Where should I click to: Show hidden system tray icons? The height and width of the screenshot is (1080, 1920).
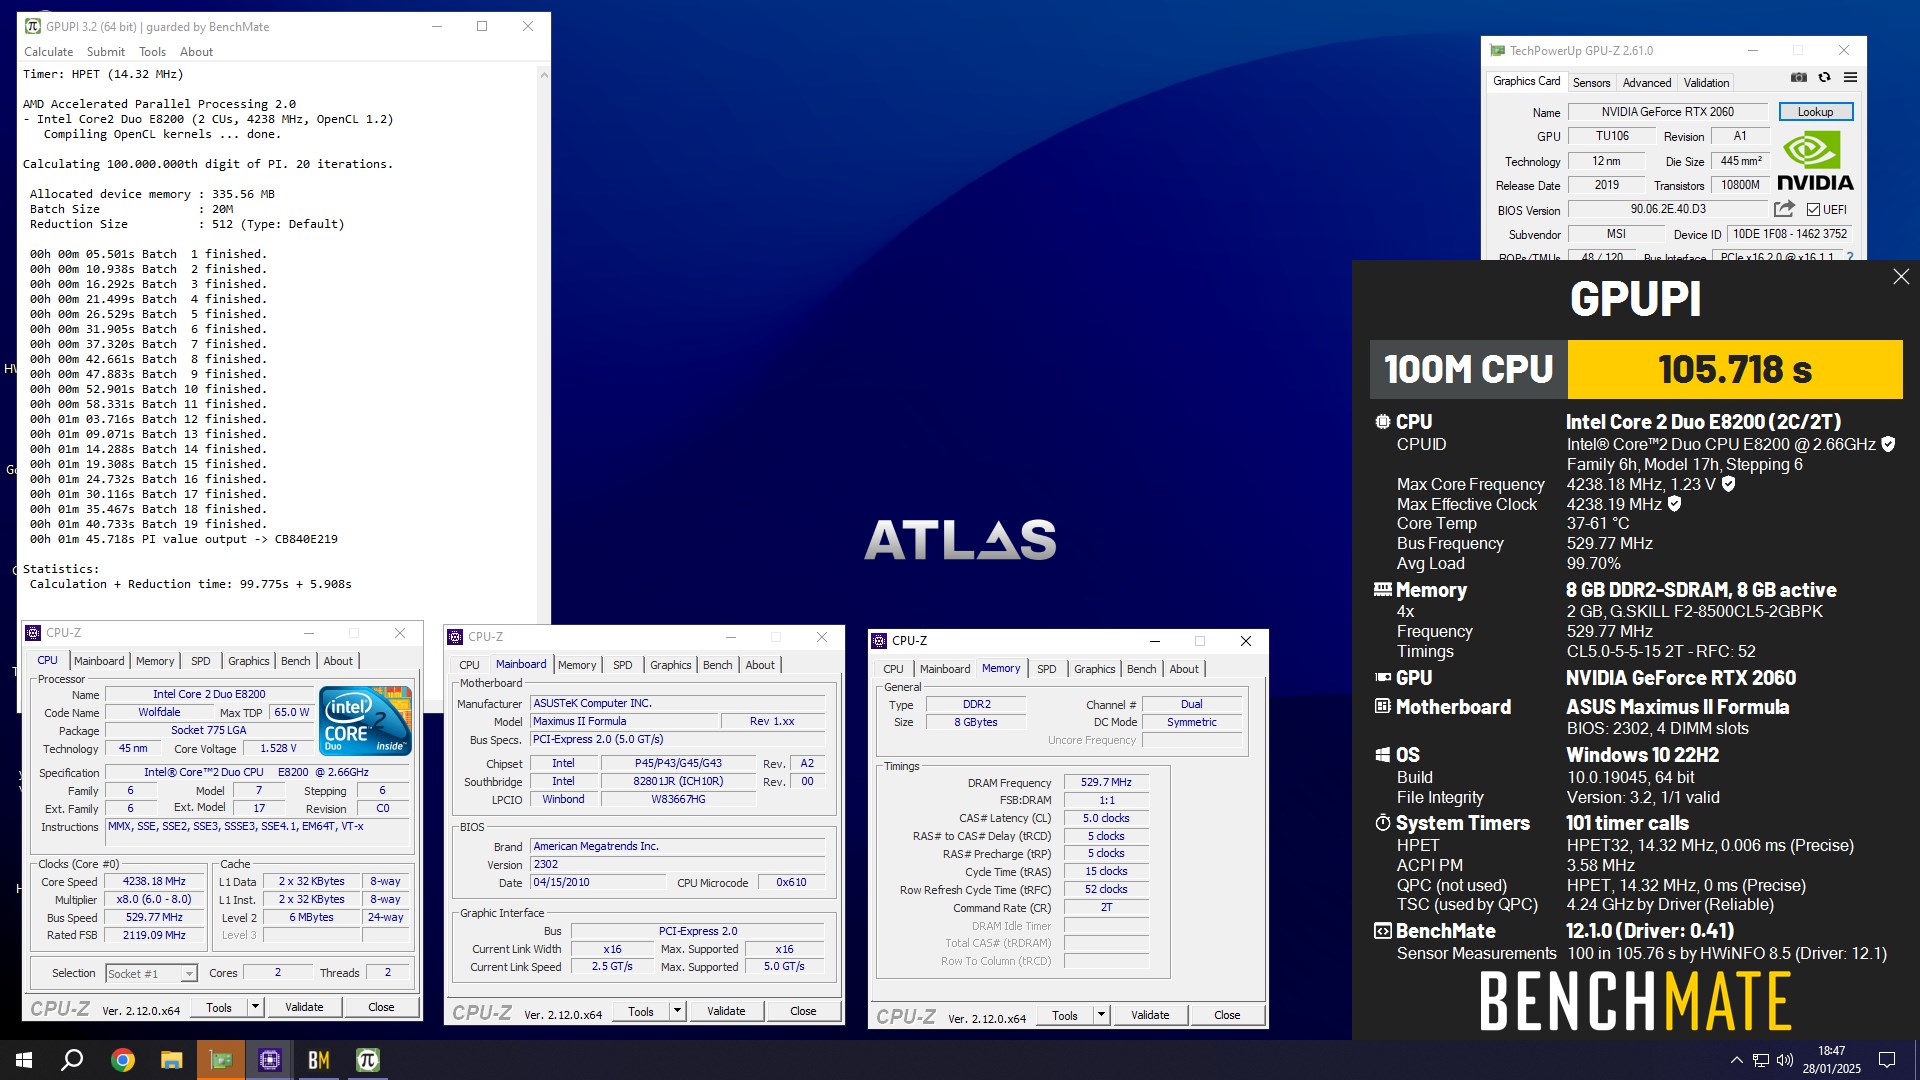[1736, 1060]
